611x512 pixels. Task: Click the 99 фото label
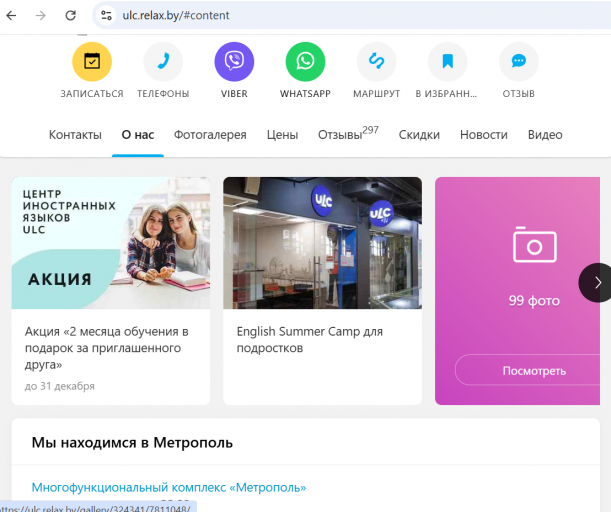[x=534, y=301]
